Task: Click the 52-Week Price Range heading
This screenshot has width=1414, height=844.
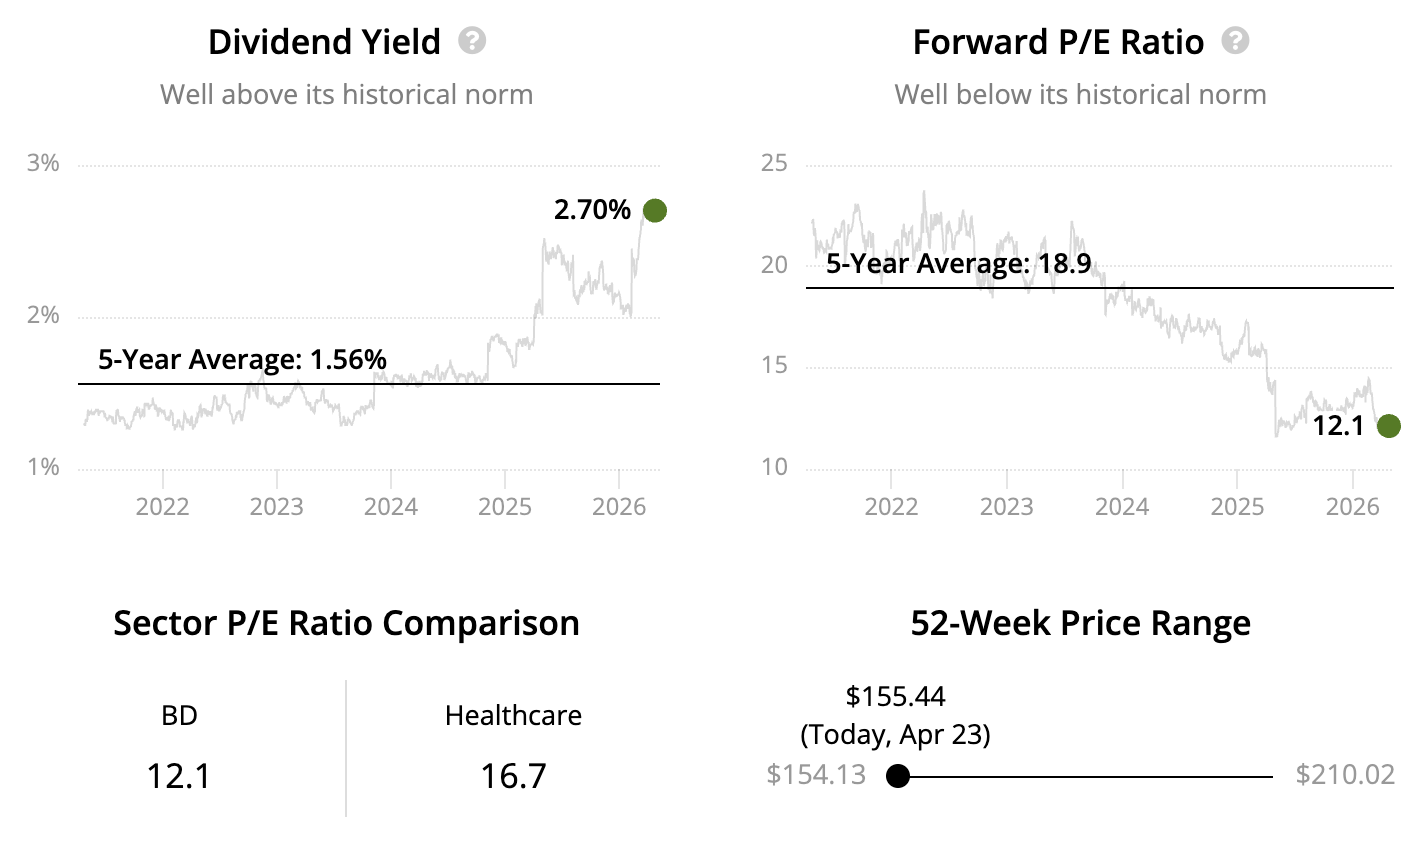Action: [x=1080, y=623]
